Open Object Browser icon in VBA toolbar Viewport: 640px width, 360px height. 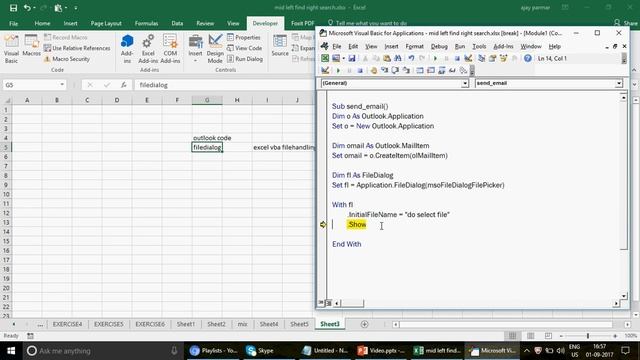tap(503, 58)
